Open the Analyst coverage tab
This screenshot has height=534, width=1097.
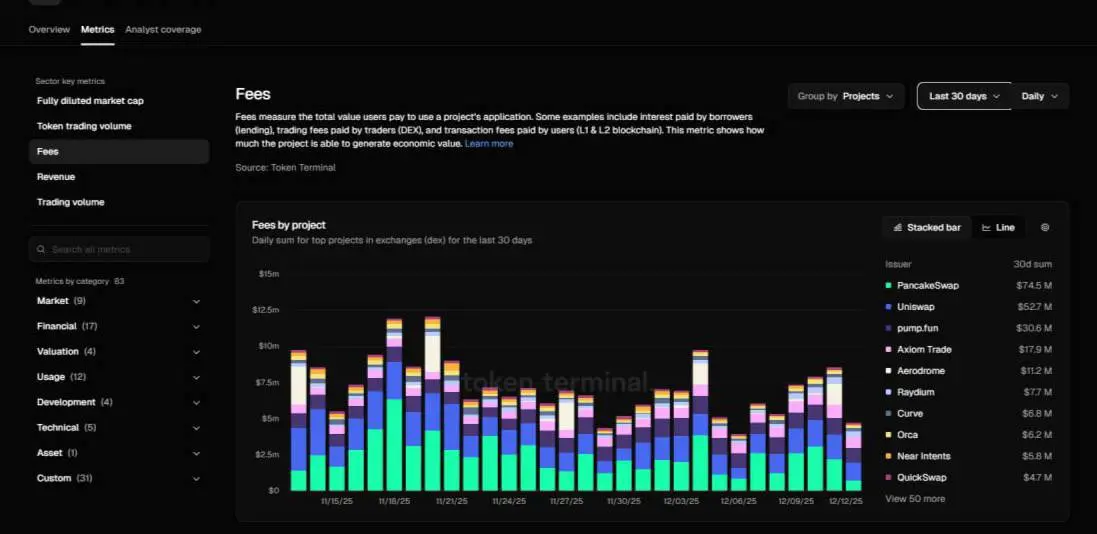pyautogui.click(x=163, y=29)
